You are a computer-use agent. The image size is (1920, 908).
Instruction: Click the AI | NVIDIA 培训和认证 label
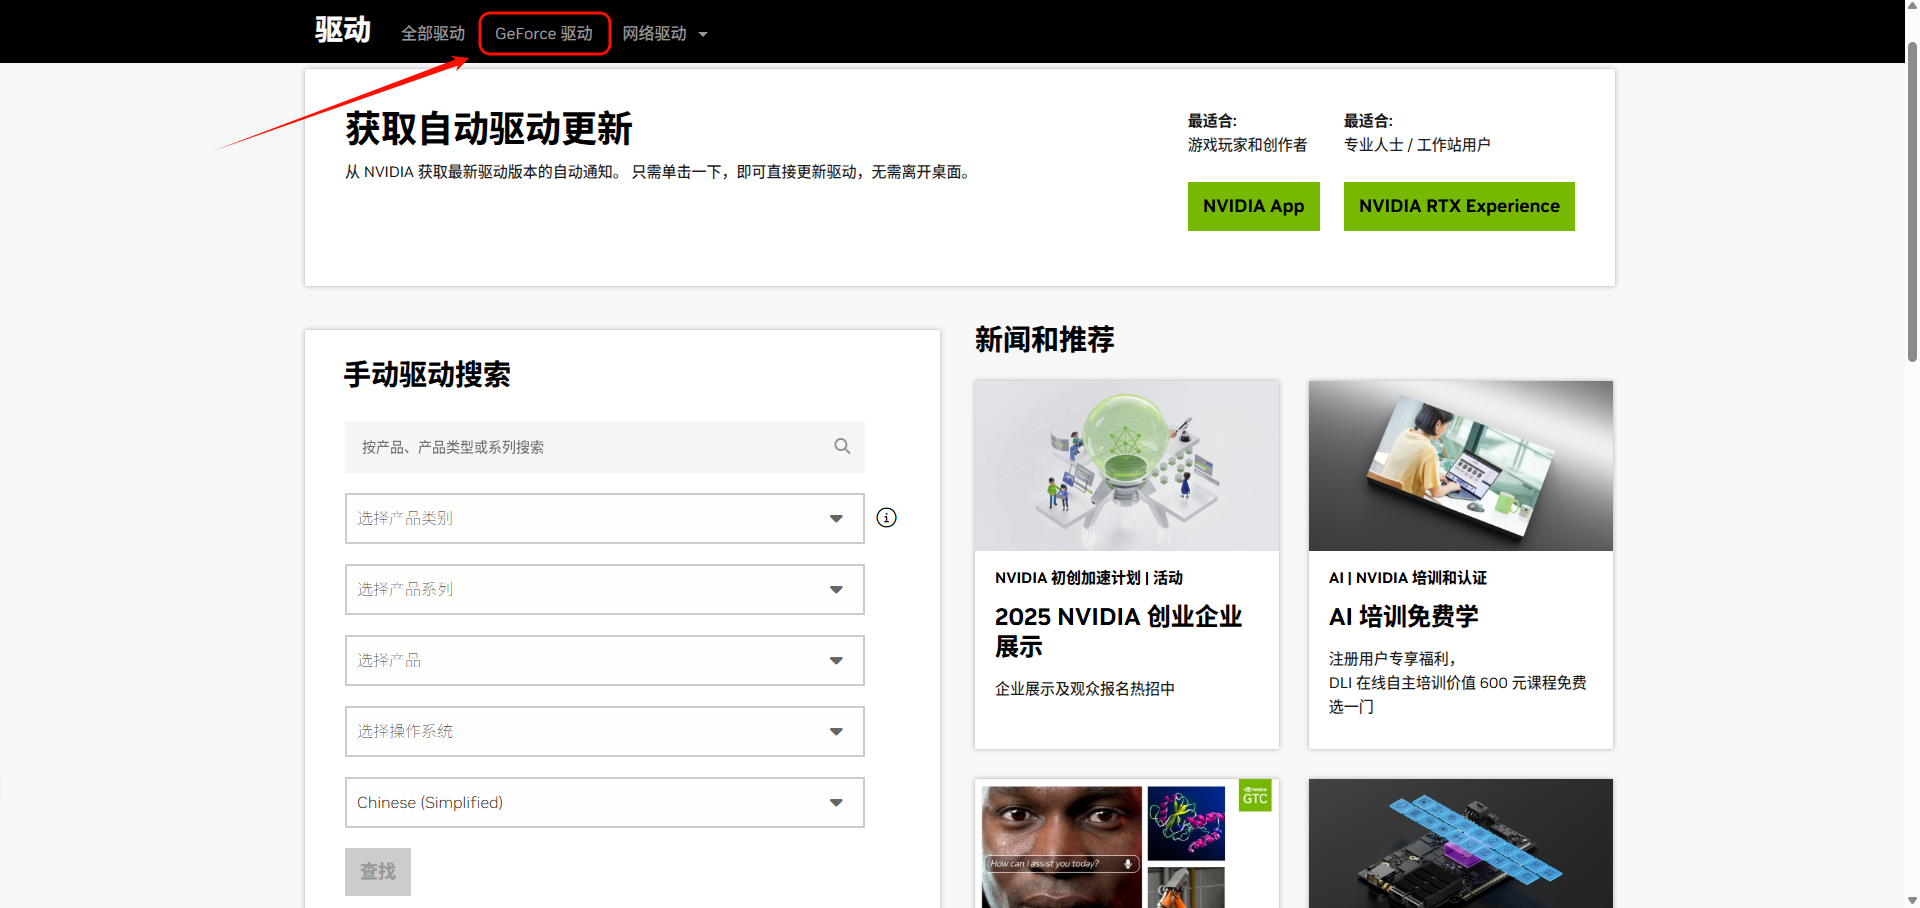pos(1408,578)
